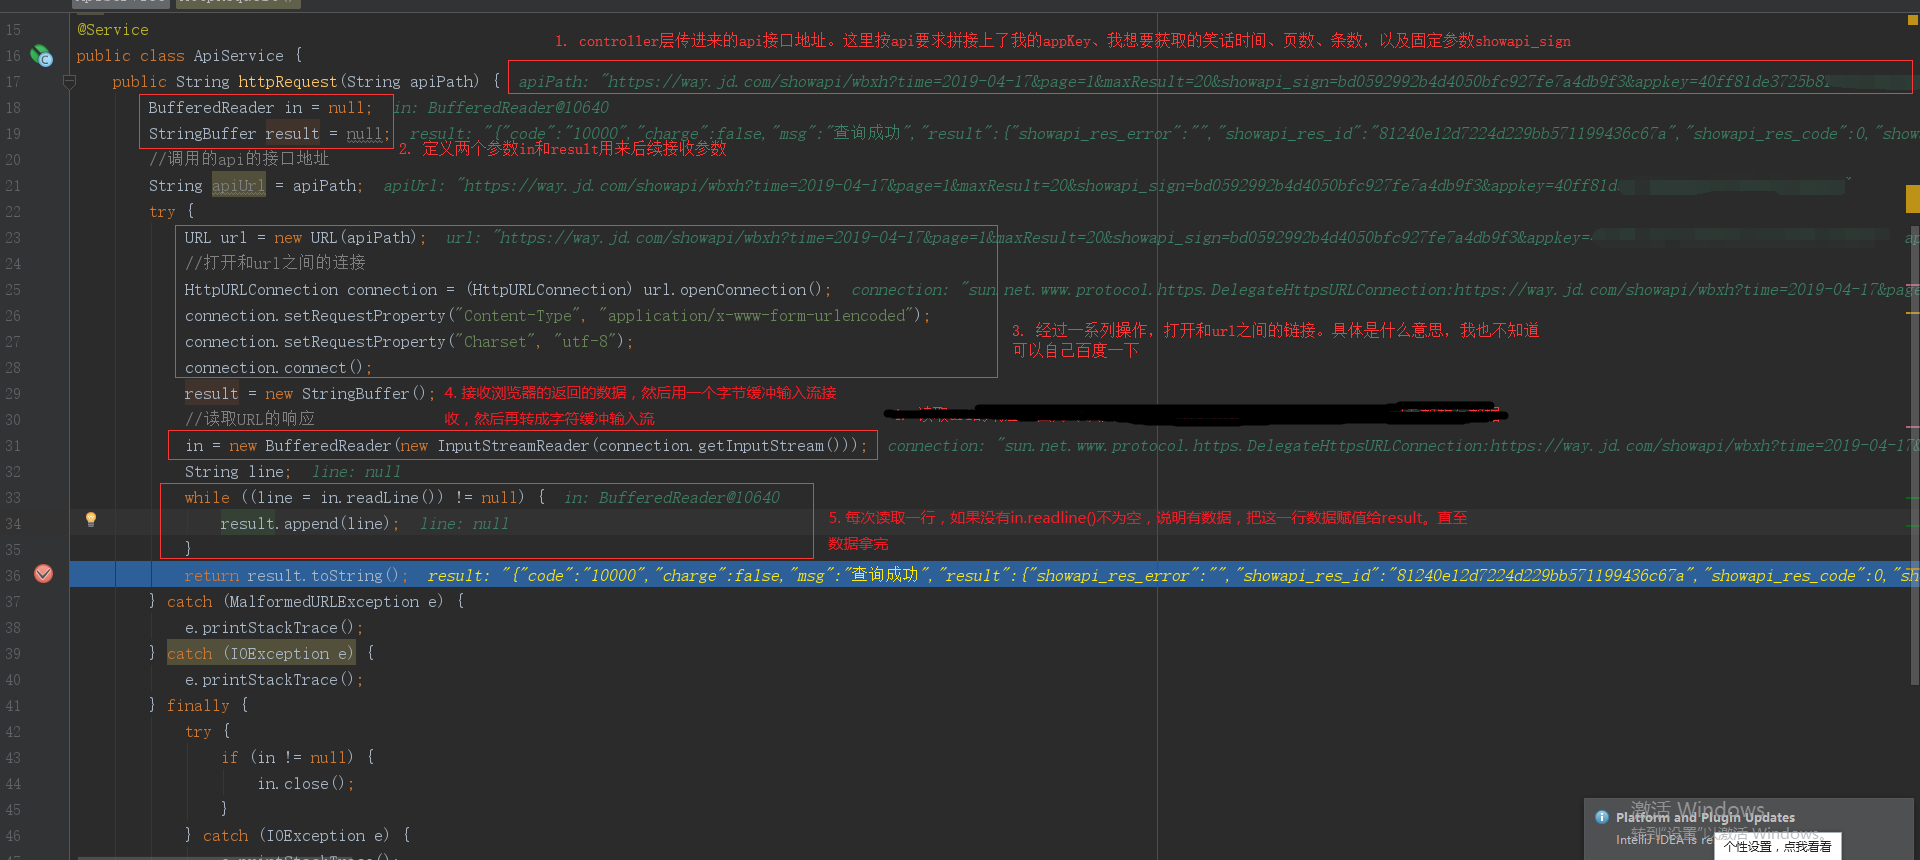
Task: Click e.printStackTrace() on line 38
Action: click(270, 628)
